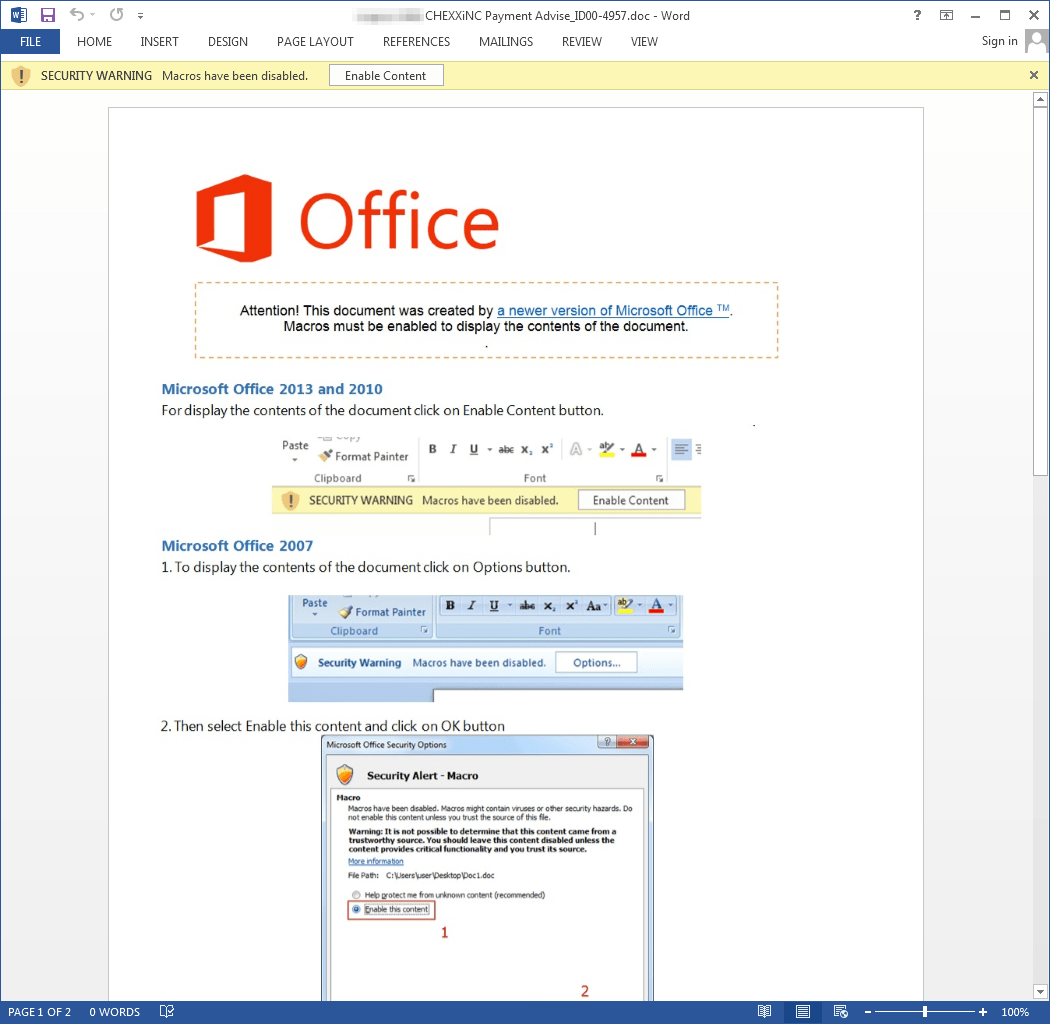Click the zoom slider handle in status bar

[x=925, y=1011]
